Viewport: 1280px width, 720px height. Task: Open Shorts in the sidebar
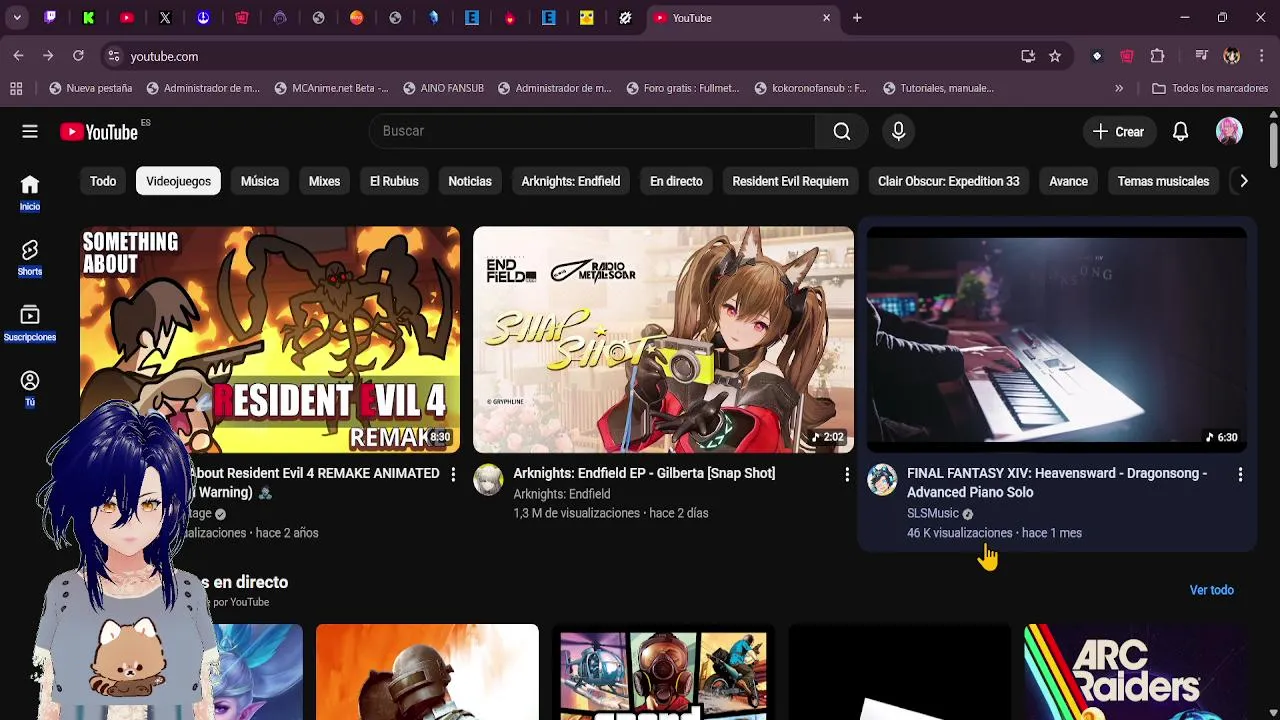point(30,257)
